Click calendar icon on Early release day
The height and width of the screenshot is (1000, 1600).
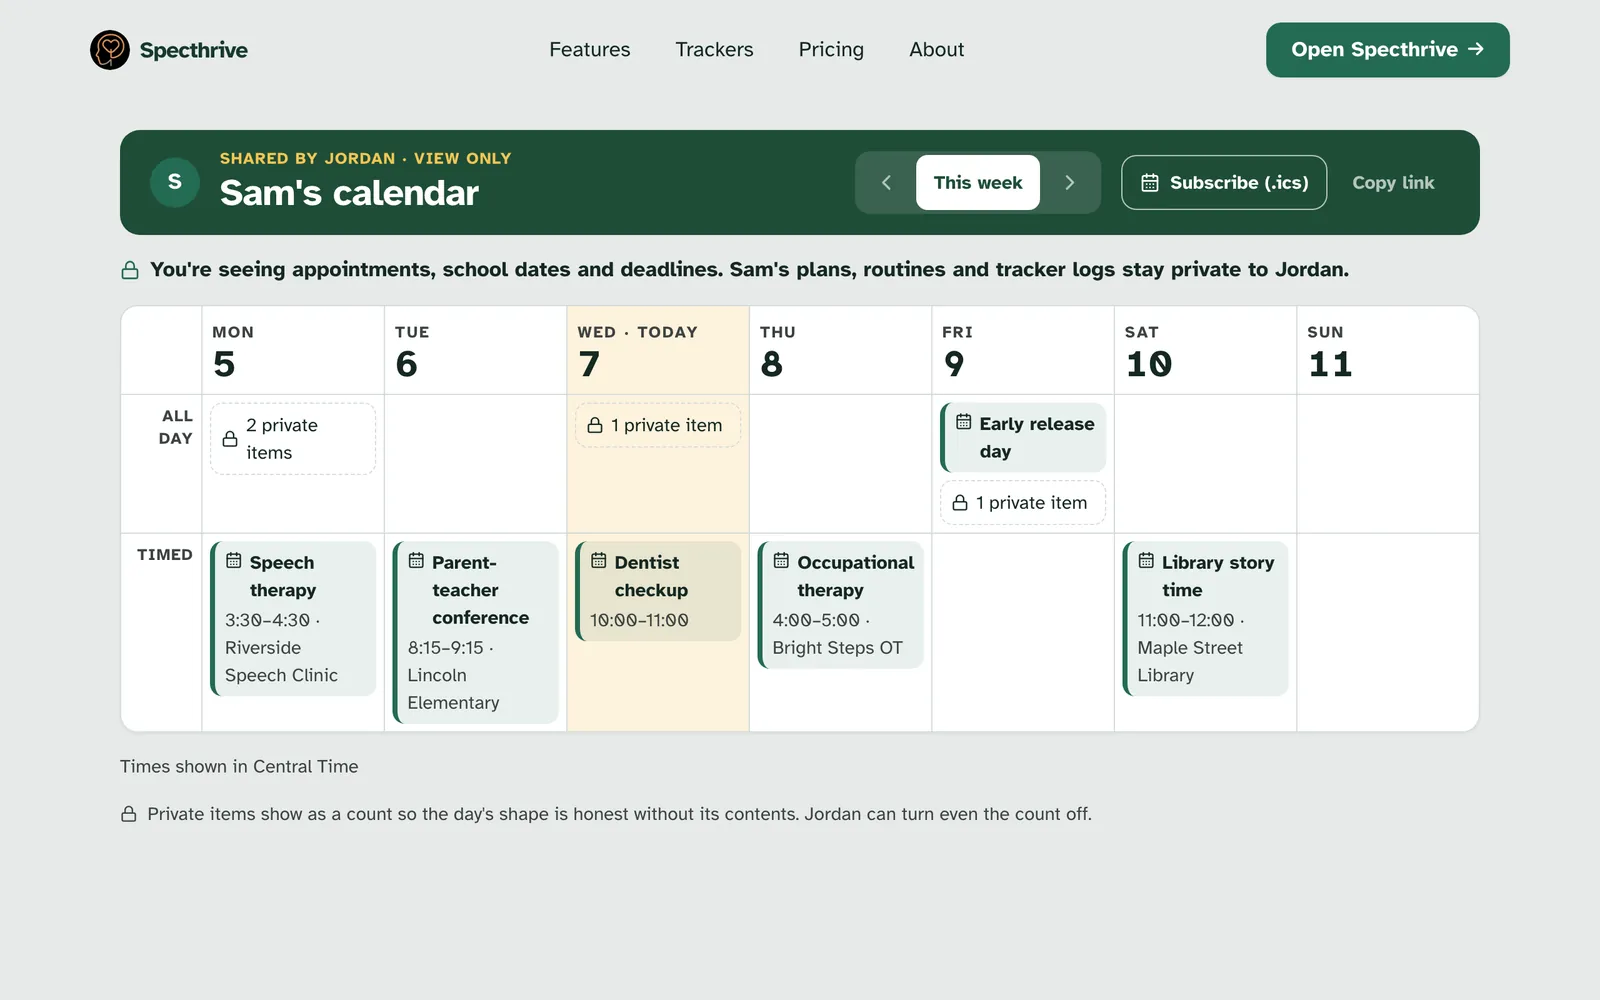[x=964, y=422]
